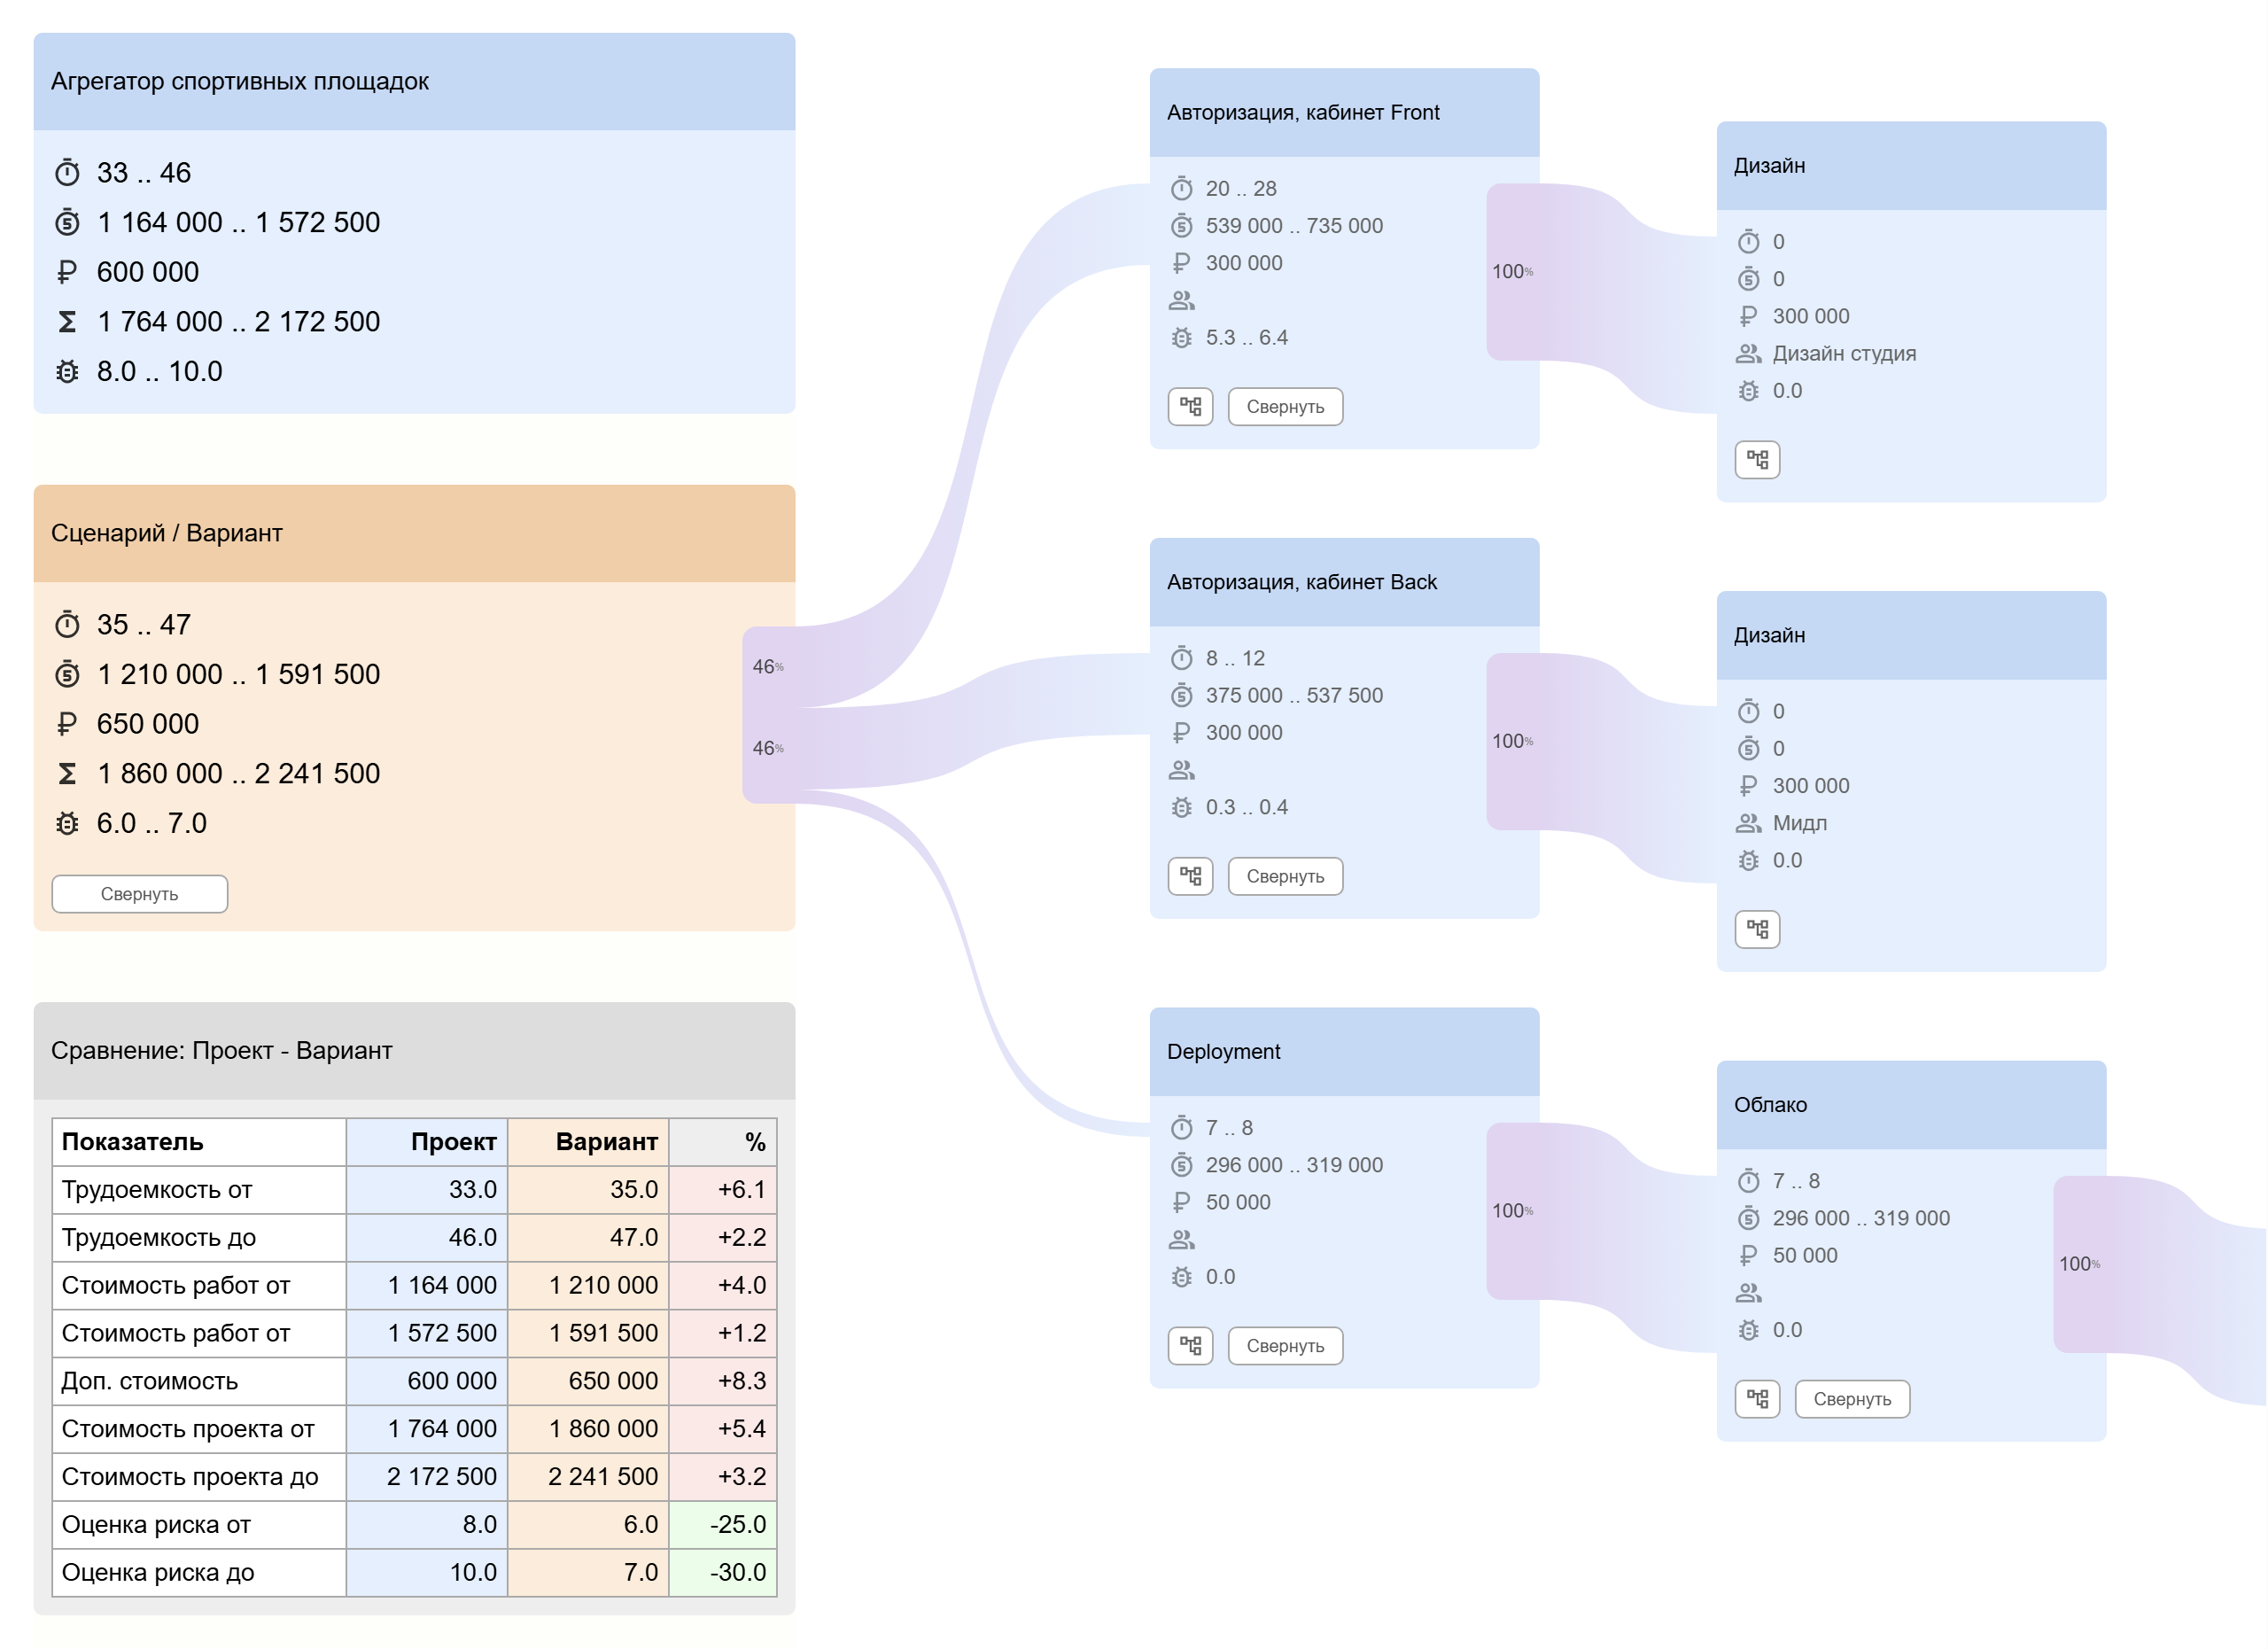The height and width of the screenshot is (1649, 2268).
Task: Open tree icon in Облако card
Action: (x=1757, y=1399)
